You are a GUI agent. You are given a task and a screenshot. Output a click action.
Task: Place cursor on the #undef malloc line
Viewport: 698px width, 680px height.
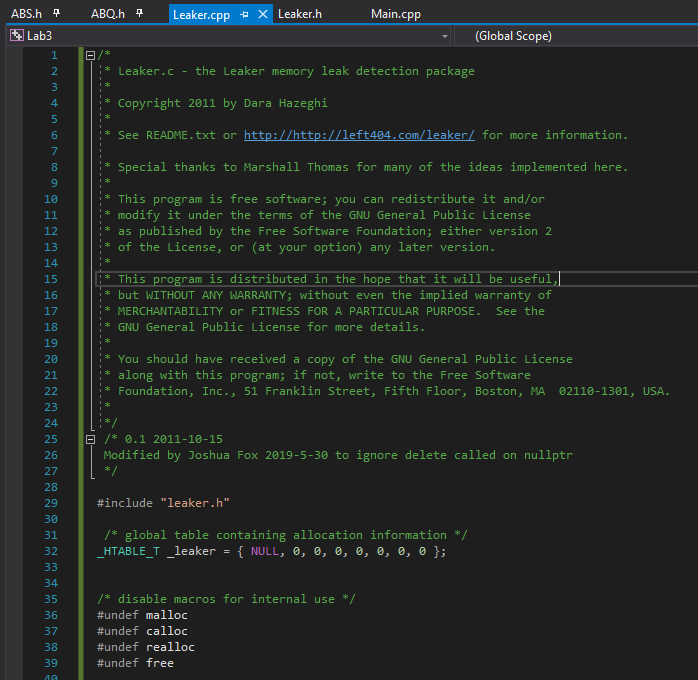[x=142, y=615]
